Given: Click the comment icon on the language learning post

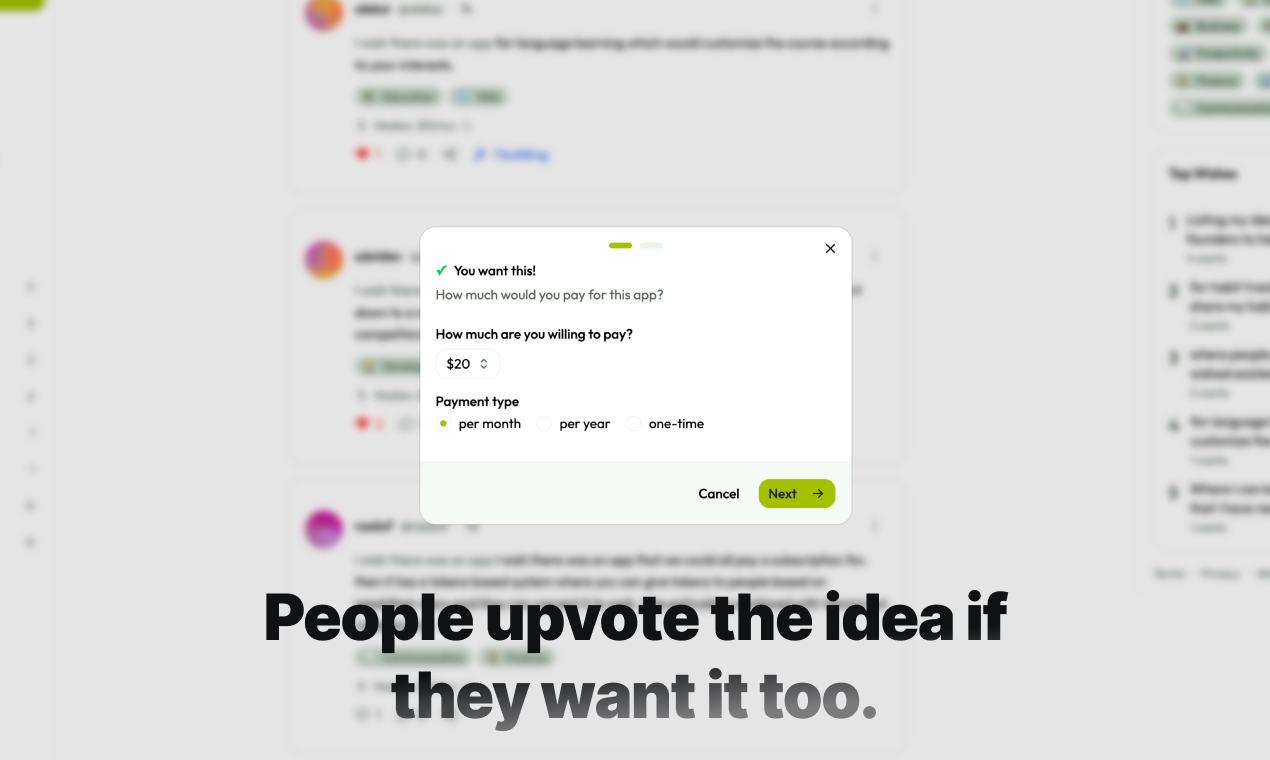Looking at the screenshot, I should coord(403,154).
